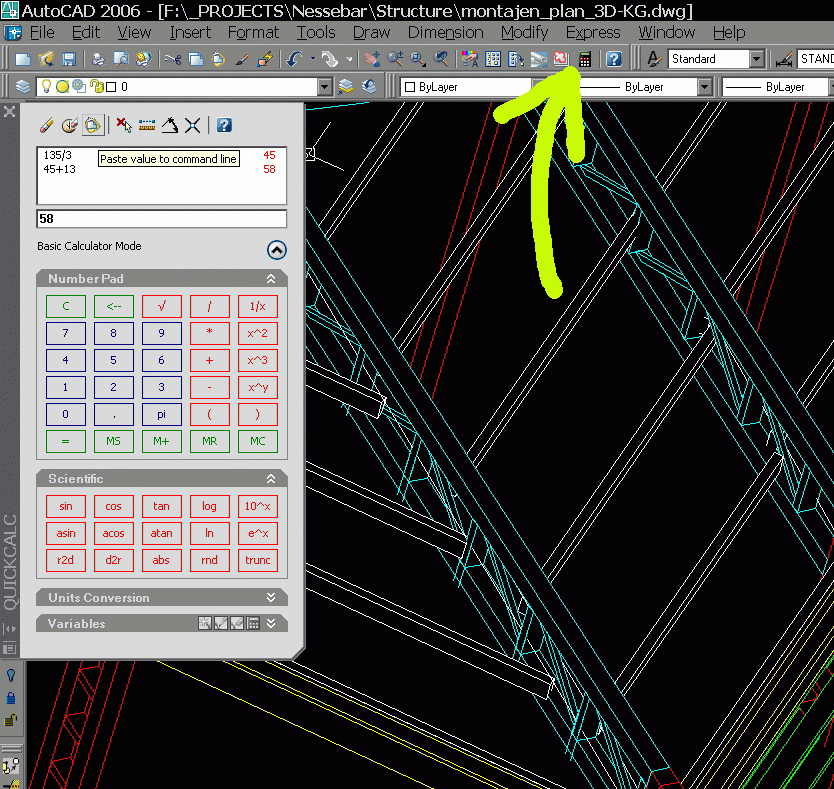Open the Sheet Set Manager icon

539,59
